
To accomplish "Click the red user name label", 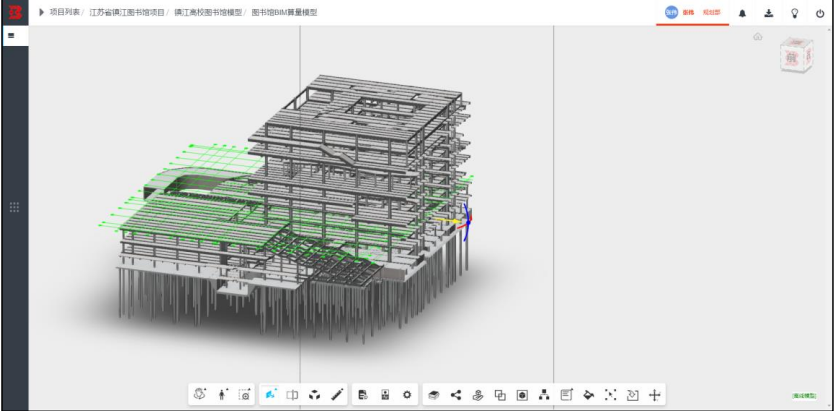I will pyautogui.click(x=689, y=12).
